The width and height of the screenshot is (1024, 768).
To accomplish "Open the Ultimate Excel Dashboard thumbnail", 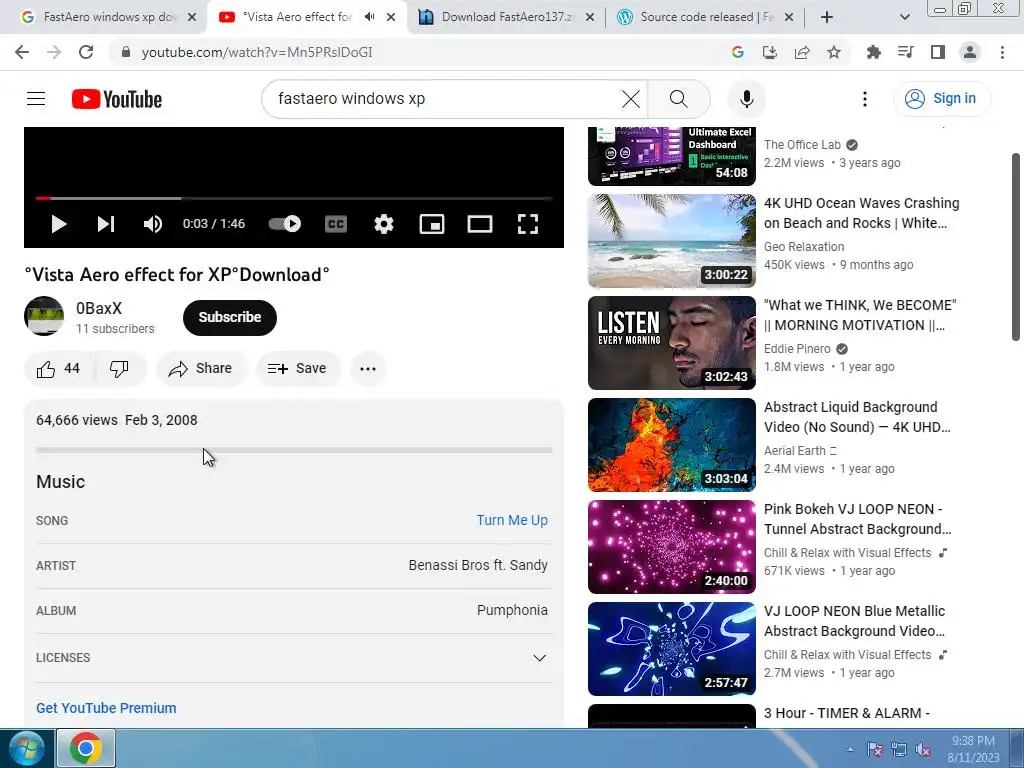I will (x=671, y=157).
